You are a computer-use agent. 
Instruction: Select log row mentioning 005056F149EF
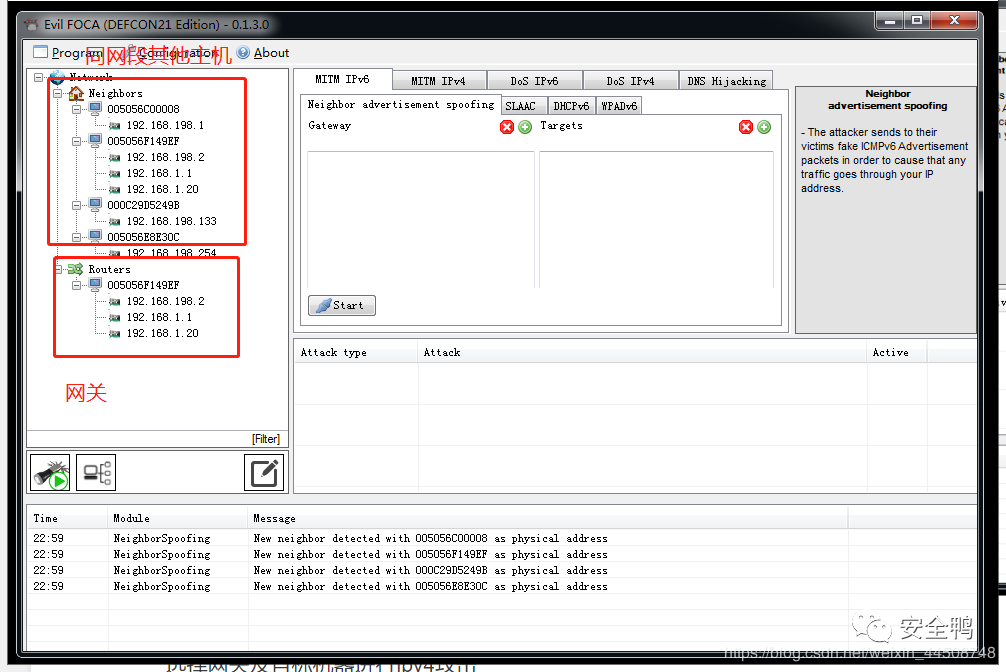coord(502,555)
